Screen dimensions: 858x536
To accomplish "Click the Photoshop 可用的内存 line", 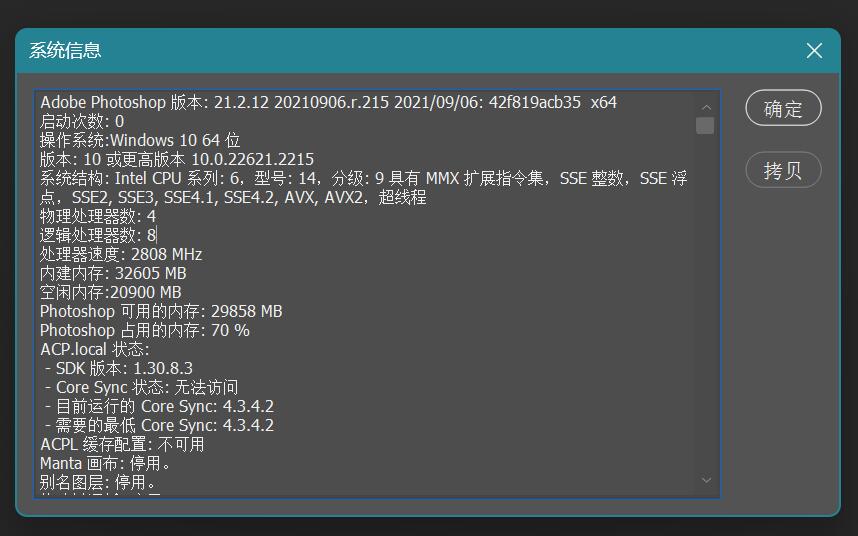I will pyautogui.click(x=161, y=311).
